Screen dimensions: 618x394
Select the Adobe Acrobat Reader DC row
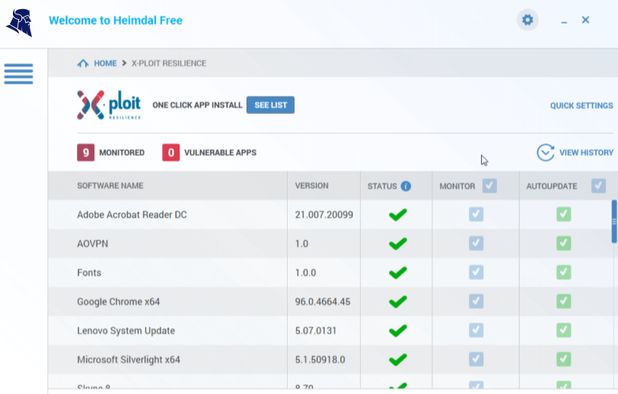pyautogui.click(x=330, y=215)
